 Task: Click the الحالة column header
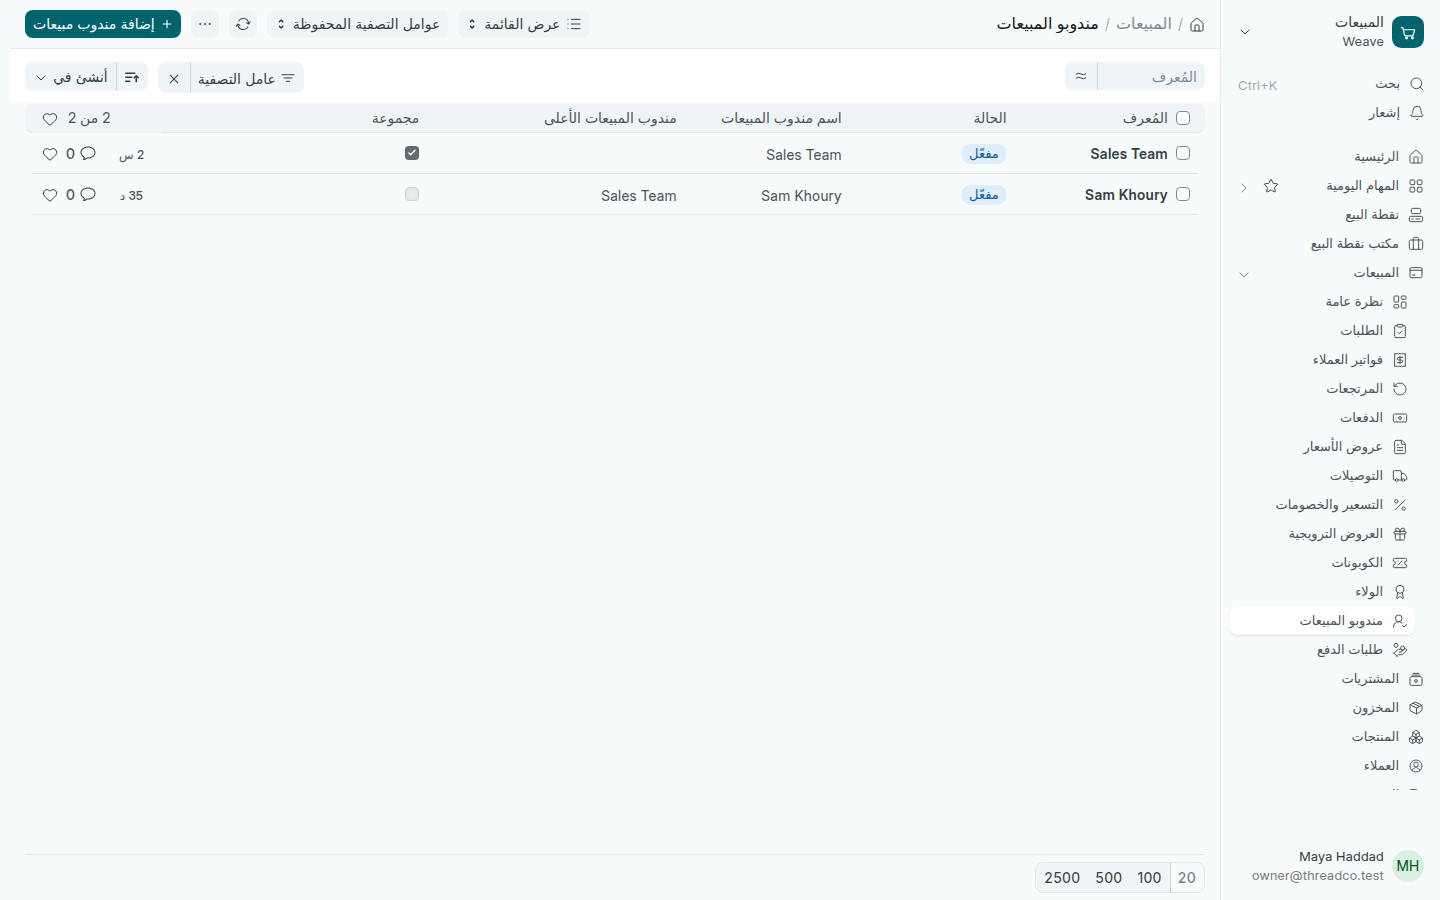(x=990, y=118)
